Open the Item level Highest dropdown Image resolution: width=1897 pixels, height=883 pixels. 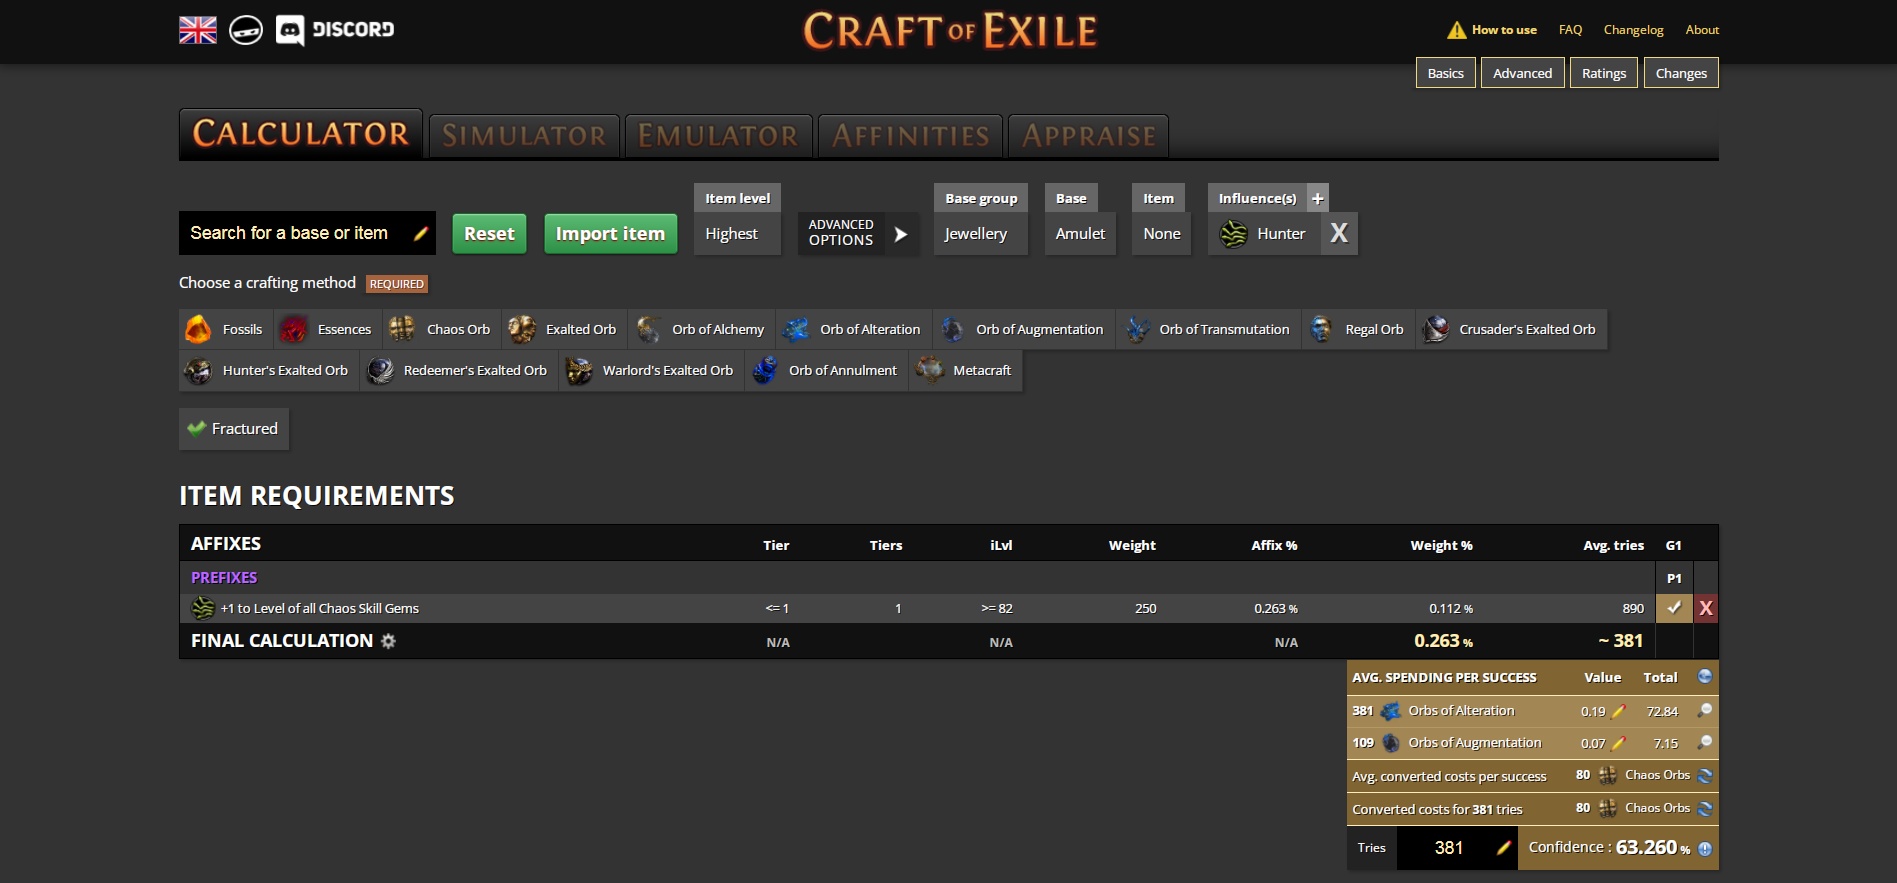737,233
